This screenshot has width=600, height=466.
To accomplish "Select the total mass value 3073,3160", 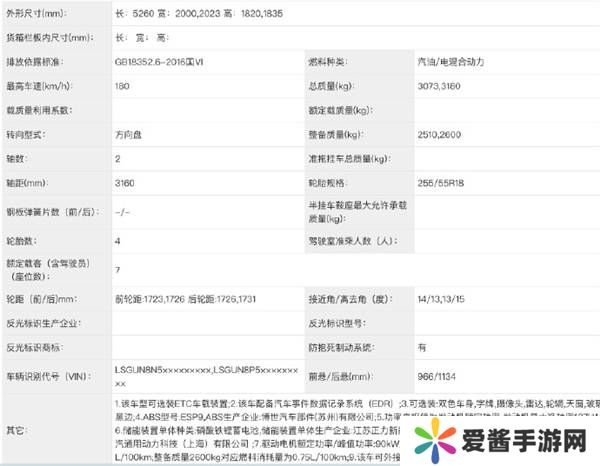I will [x=443, y=85].
